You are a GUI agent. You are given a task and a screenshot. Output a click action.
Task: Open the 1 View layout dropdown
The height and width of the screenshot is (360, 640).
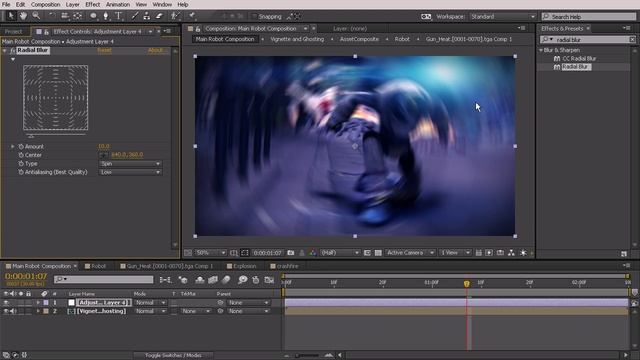tap(455, 253)
